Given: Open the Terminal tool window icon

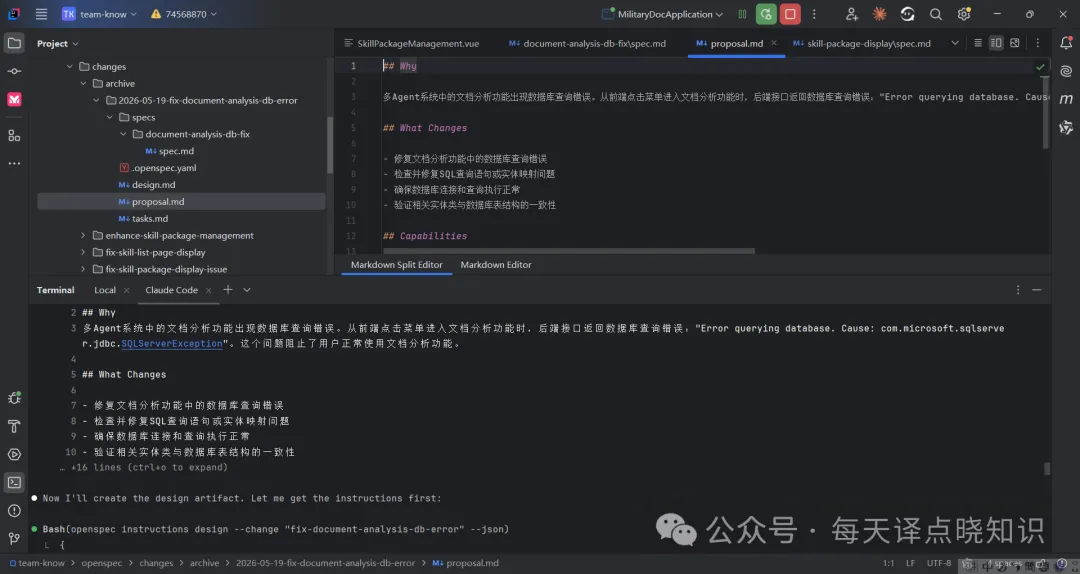Looking at the screenshot, I should (14, 482).
